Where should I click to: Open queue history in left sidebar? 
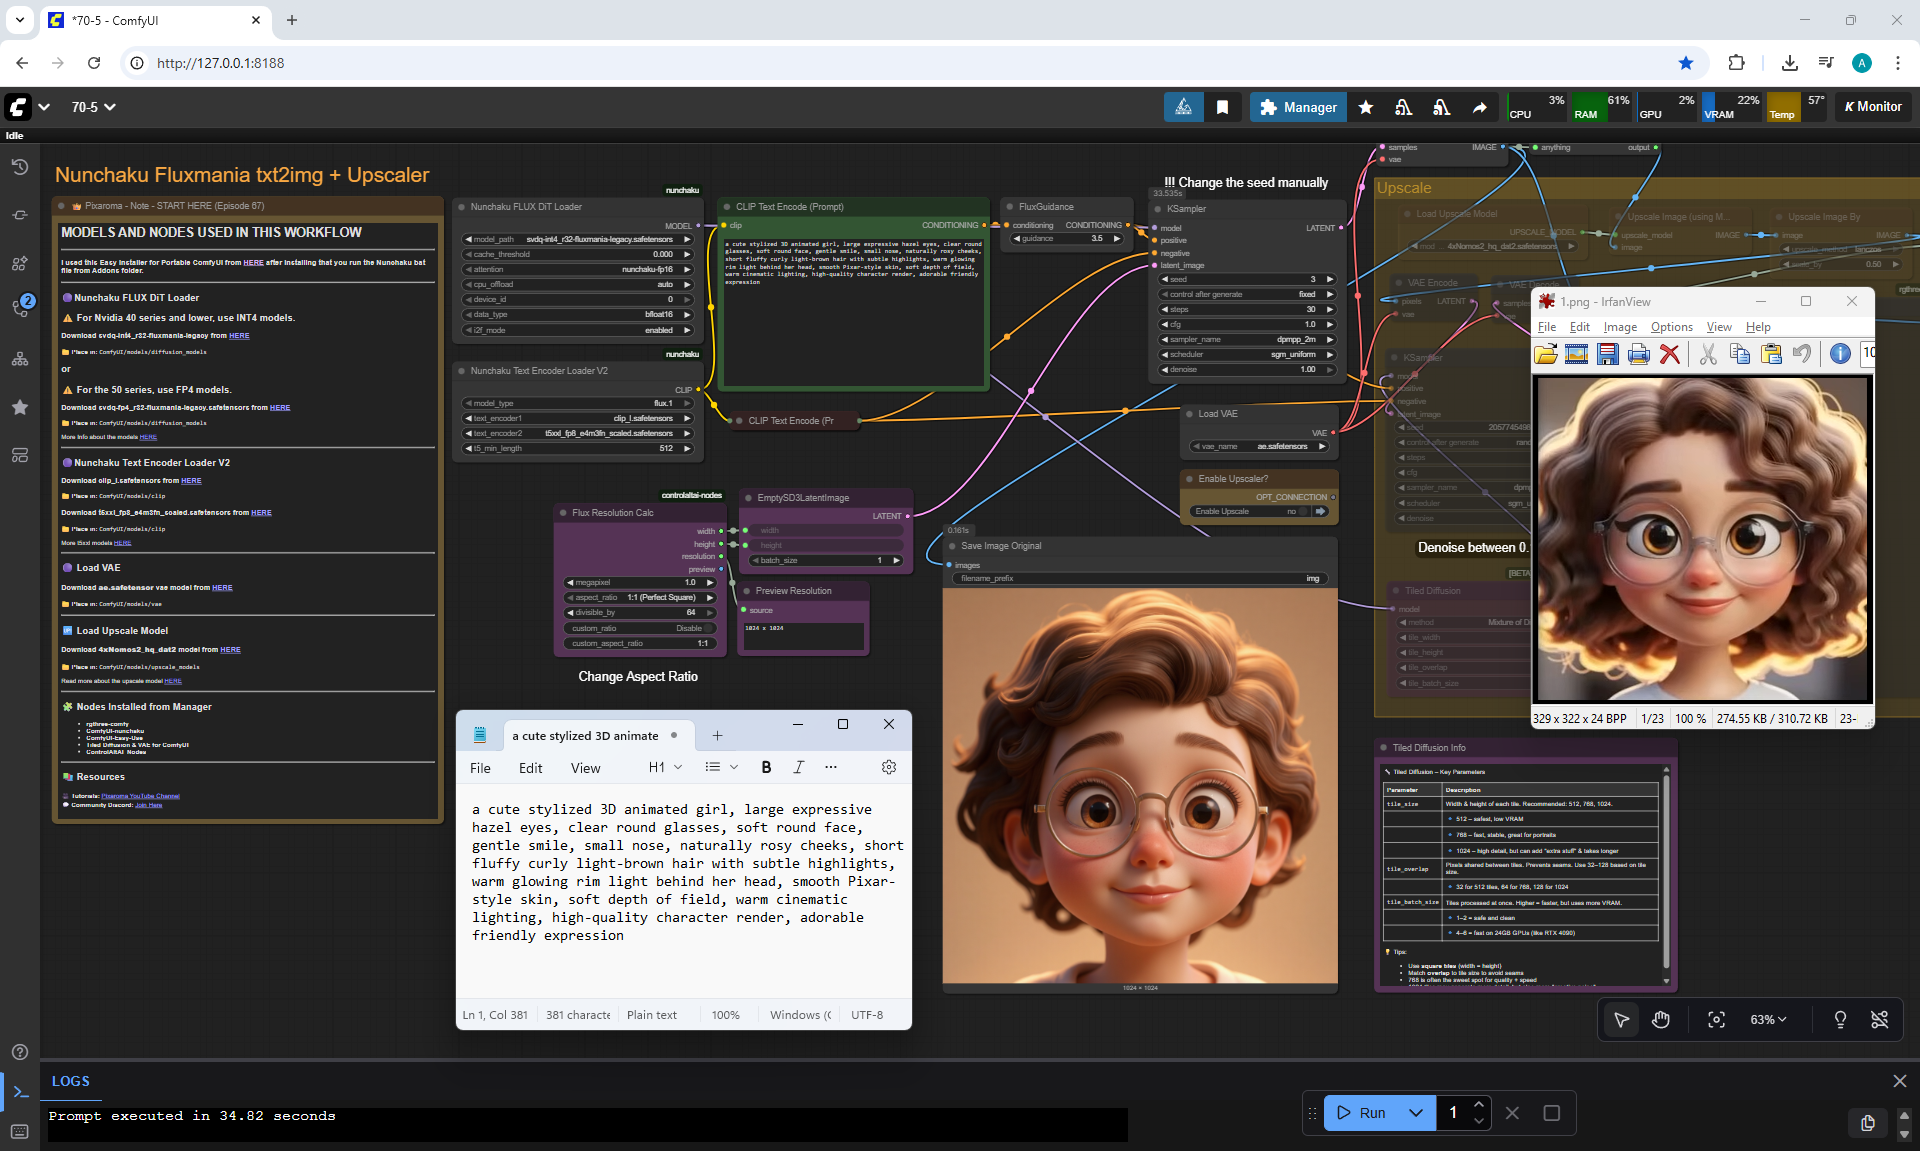tap(19, 167)
